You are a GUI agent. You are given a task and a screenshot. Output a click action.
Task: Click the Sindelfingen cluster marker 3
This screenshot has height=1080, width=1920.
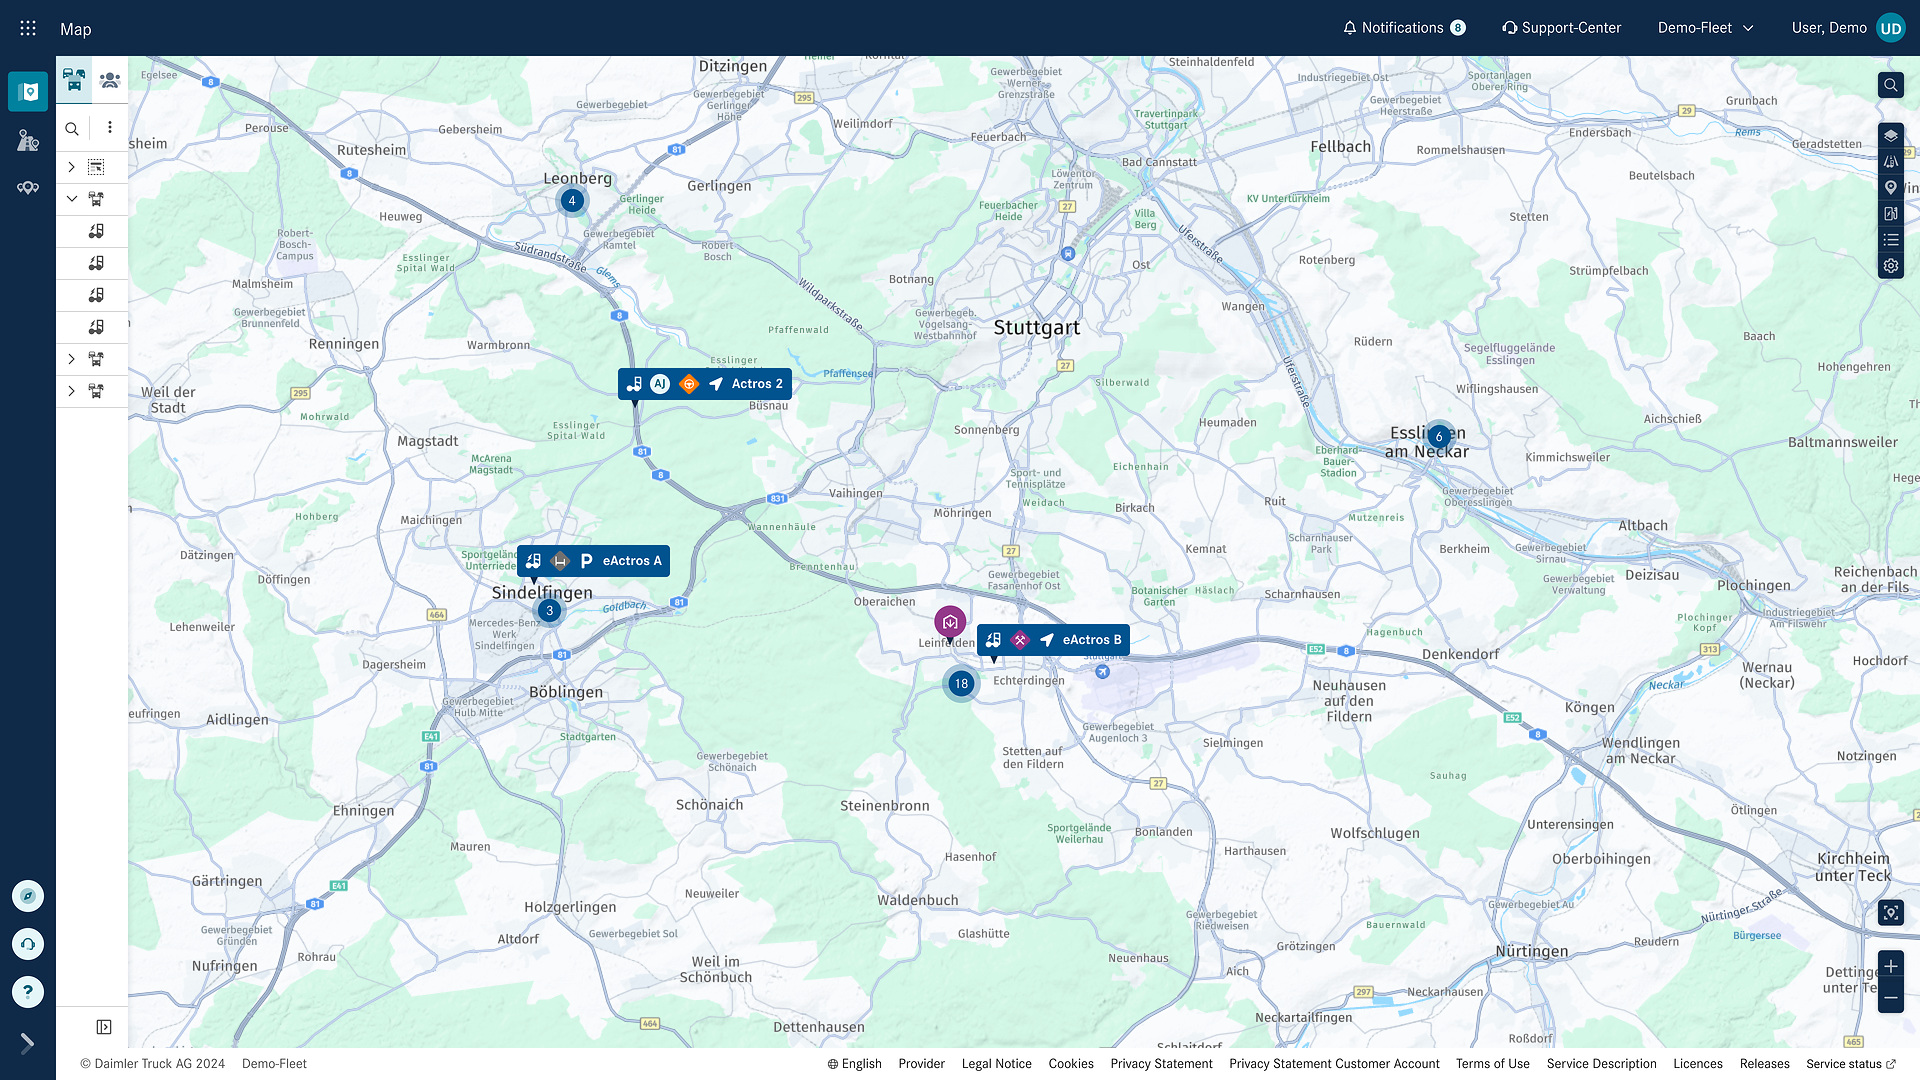(549, 610)
